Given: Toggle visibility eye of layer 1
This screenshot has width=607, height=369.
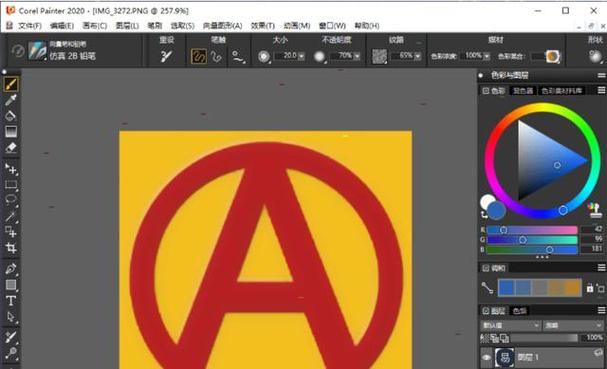Looking at the screenshot, I should [486, 357].
